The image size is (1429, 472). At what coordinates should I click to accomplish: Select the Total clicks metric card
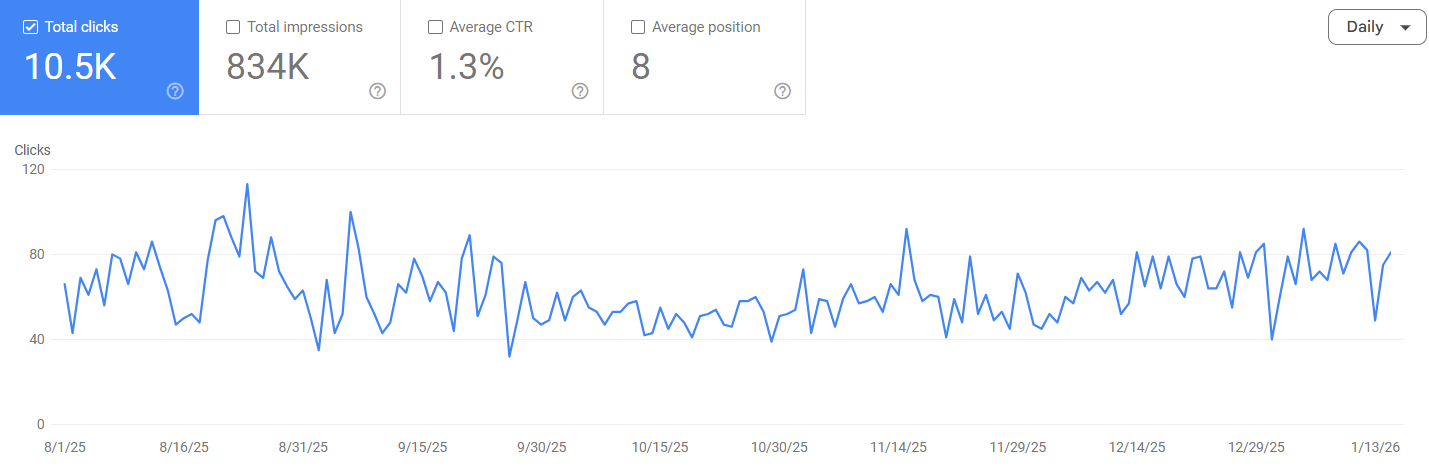click(100, 57)
